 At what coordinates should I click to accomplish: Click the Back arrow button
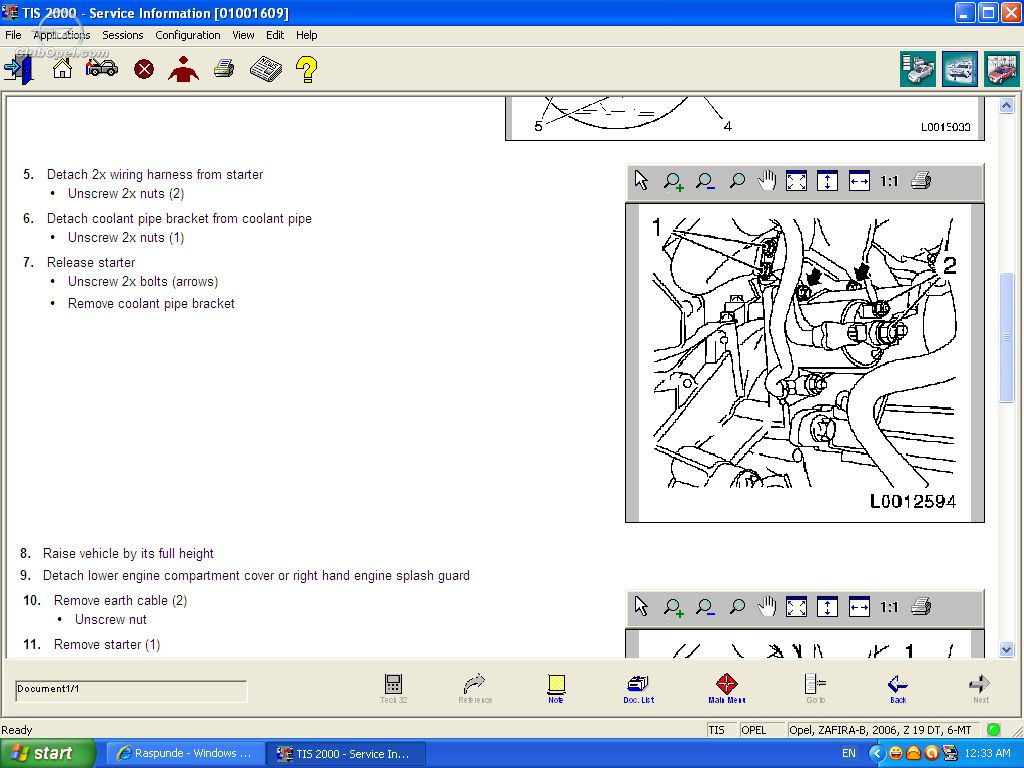coord(898,688)
